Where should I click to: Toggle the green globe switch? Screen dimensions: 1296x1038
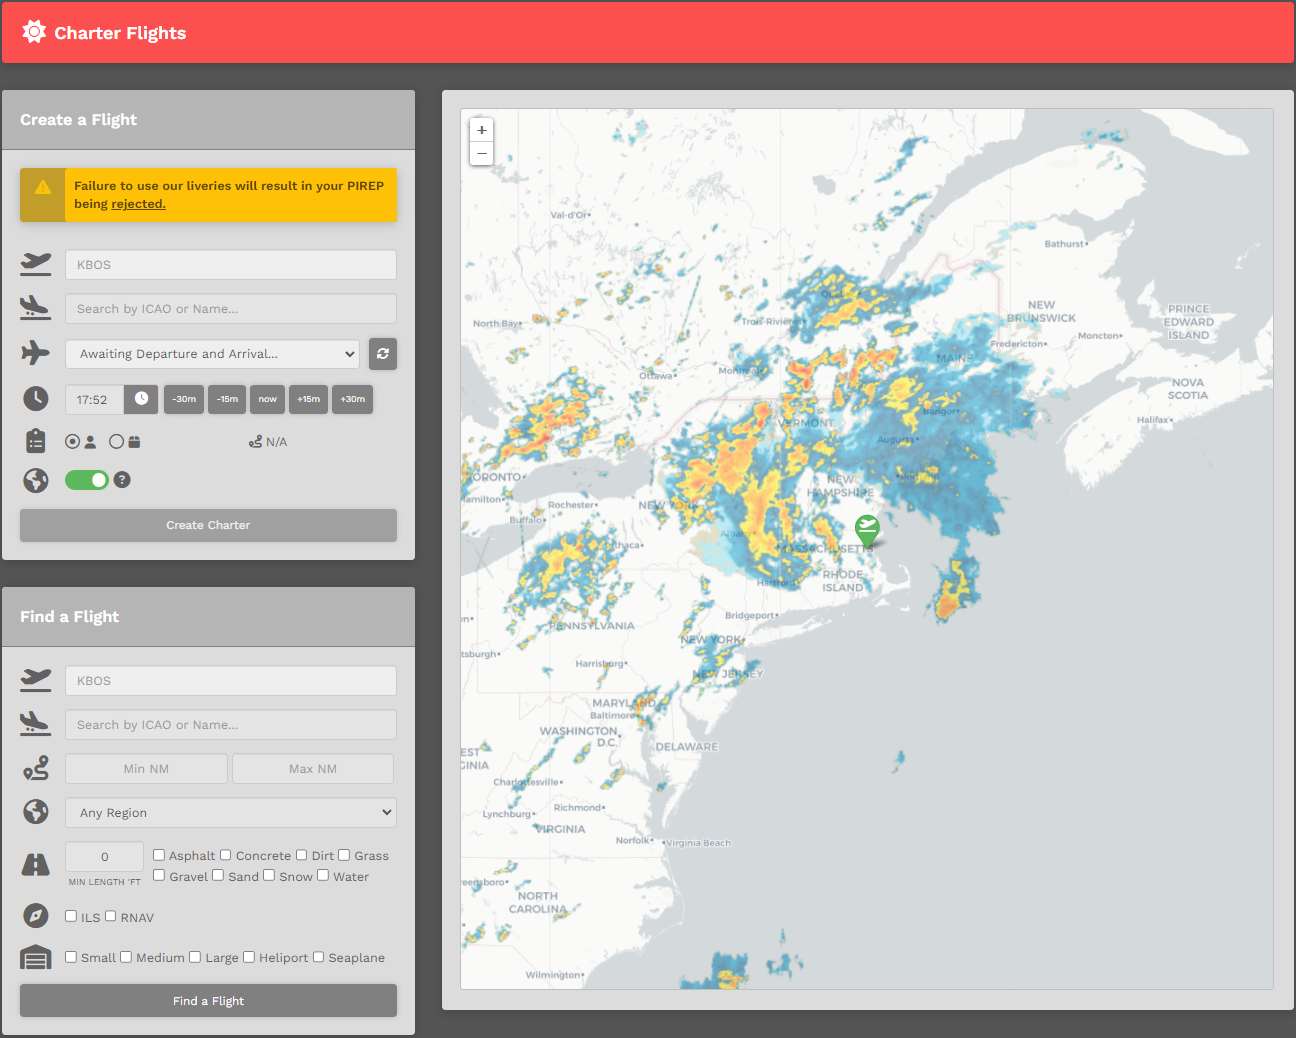pyautogui.click(x=87, y=480)
